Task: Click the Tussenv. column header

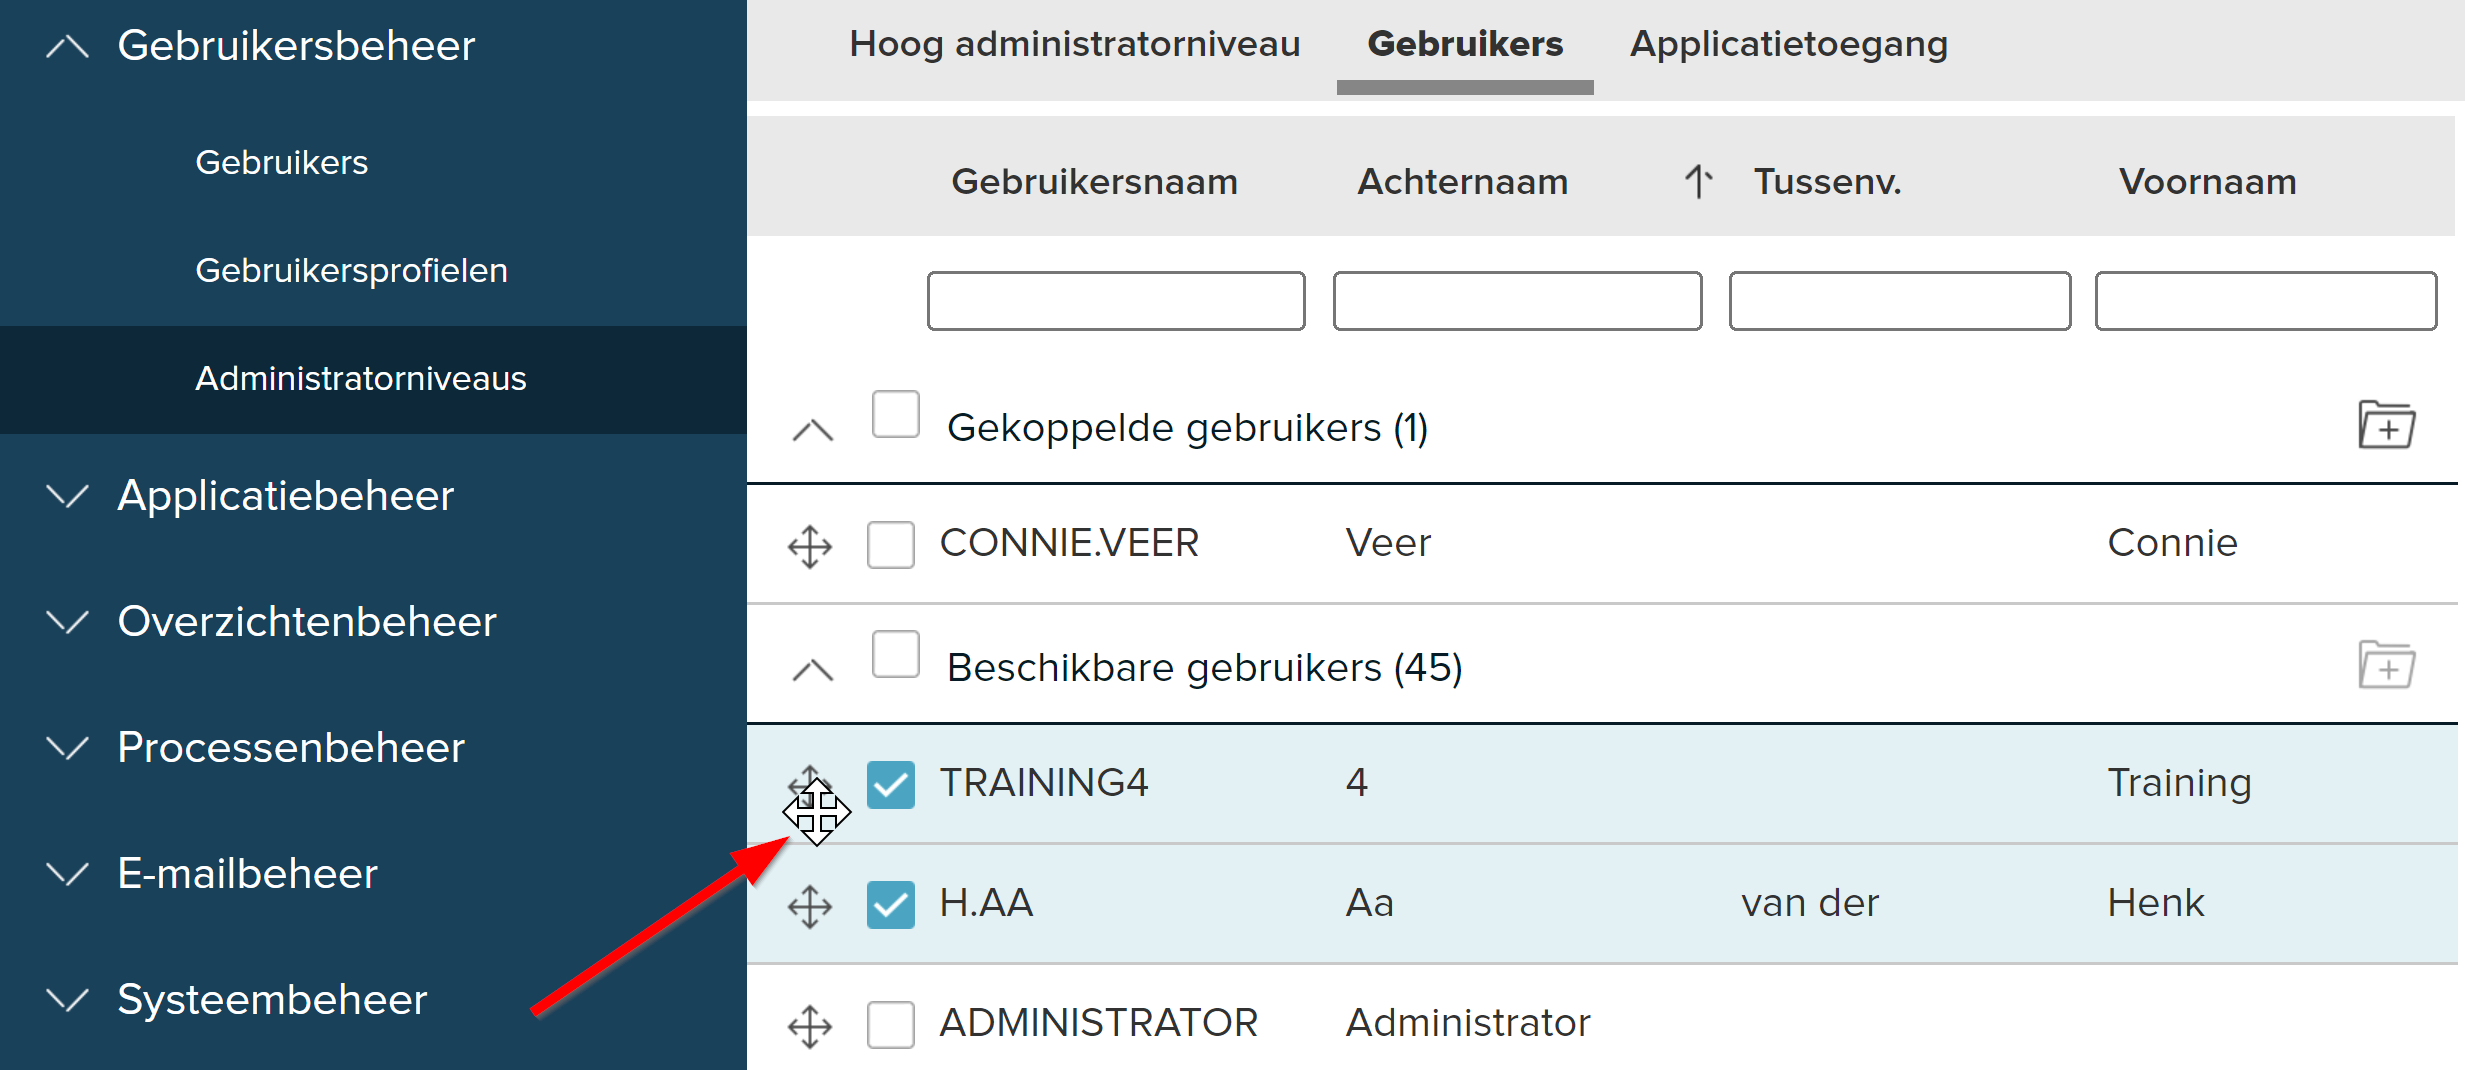Action: (x=1828, y=182)
